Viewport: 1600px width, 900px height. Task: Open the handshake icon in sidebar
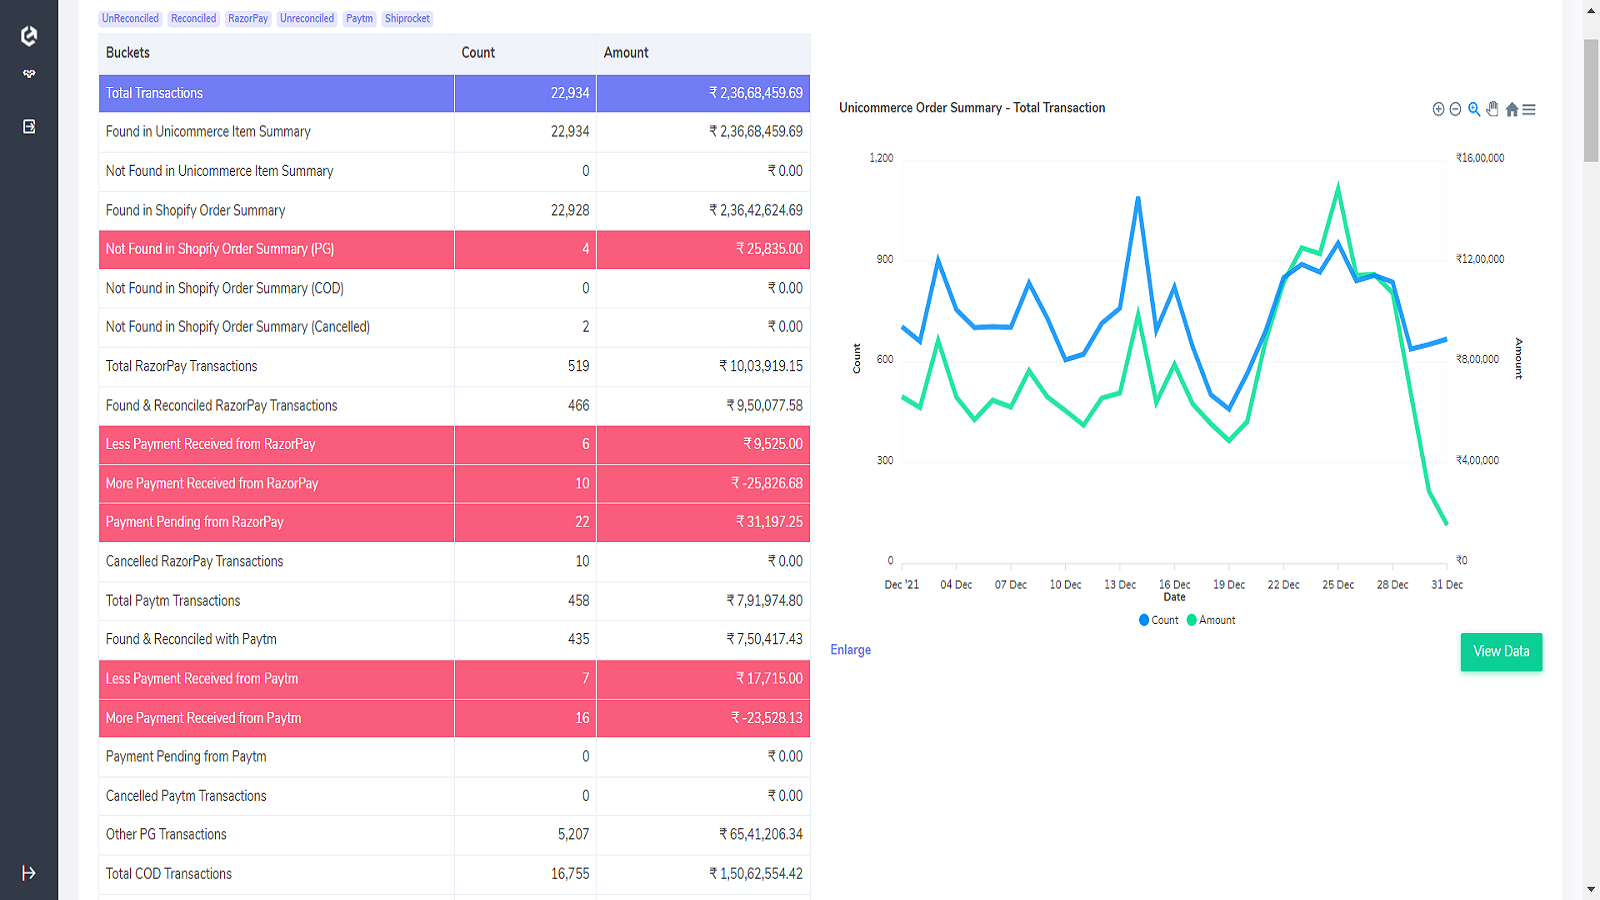tap(29, 74)
